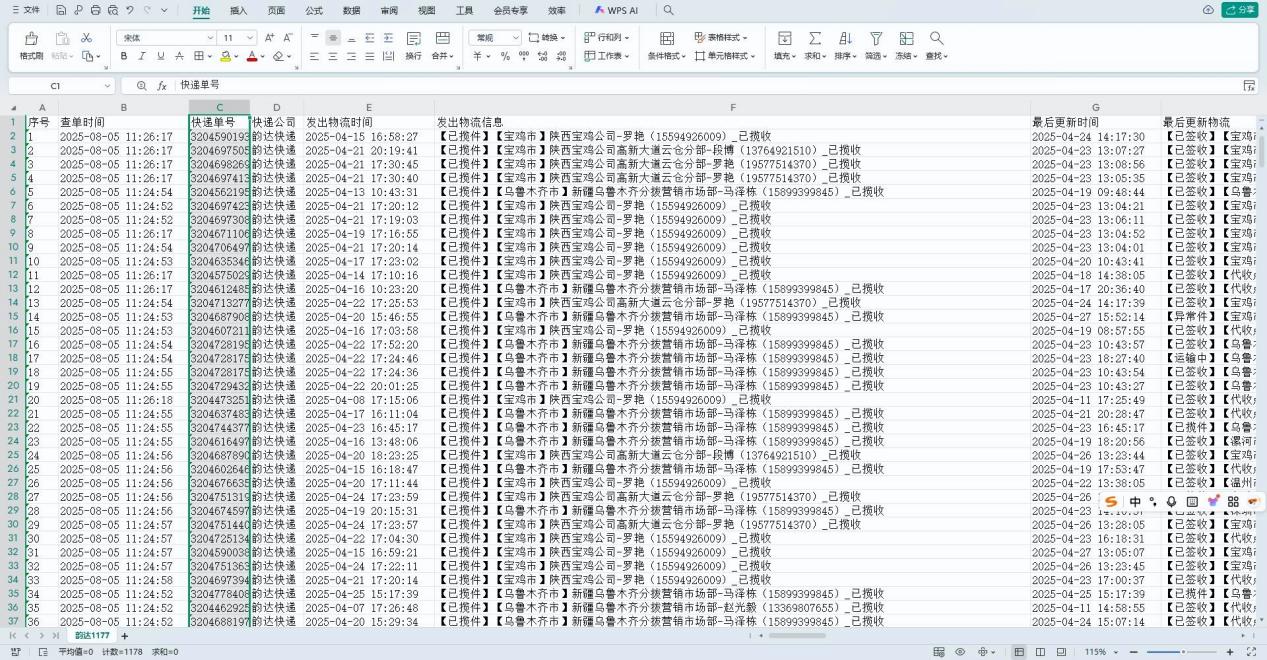The image size is (1267, 660).
Task: Open the WPS AI panel
Action: click(616, 10)
